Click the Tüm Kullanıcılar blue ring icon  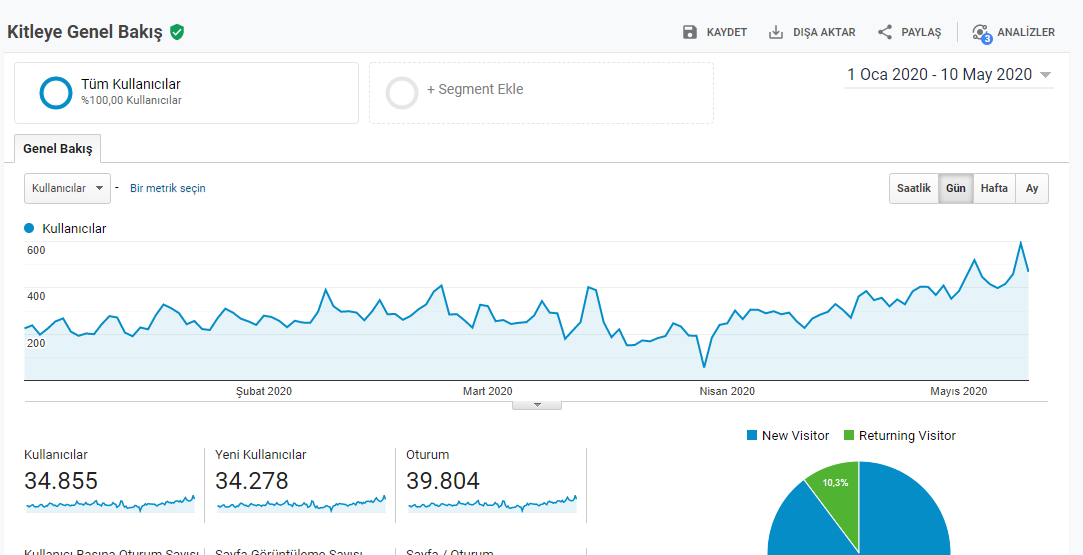click(56, 93)
